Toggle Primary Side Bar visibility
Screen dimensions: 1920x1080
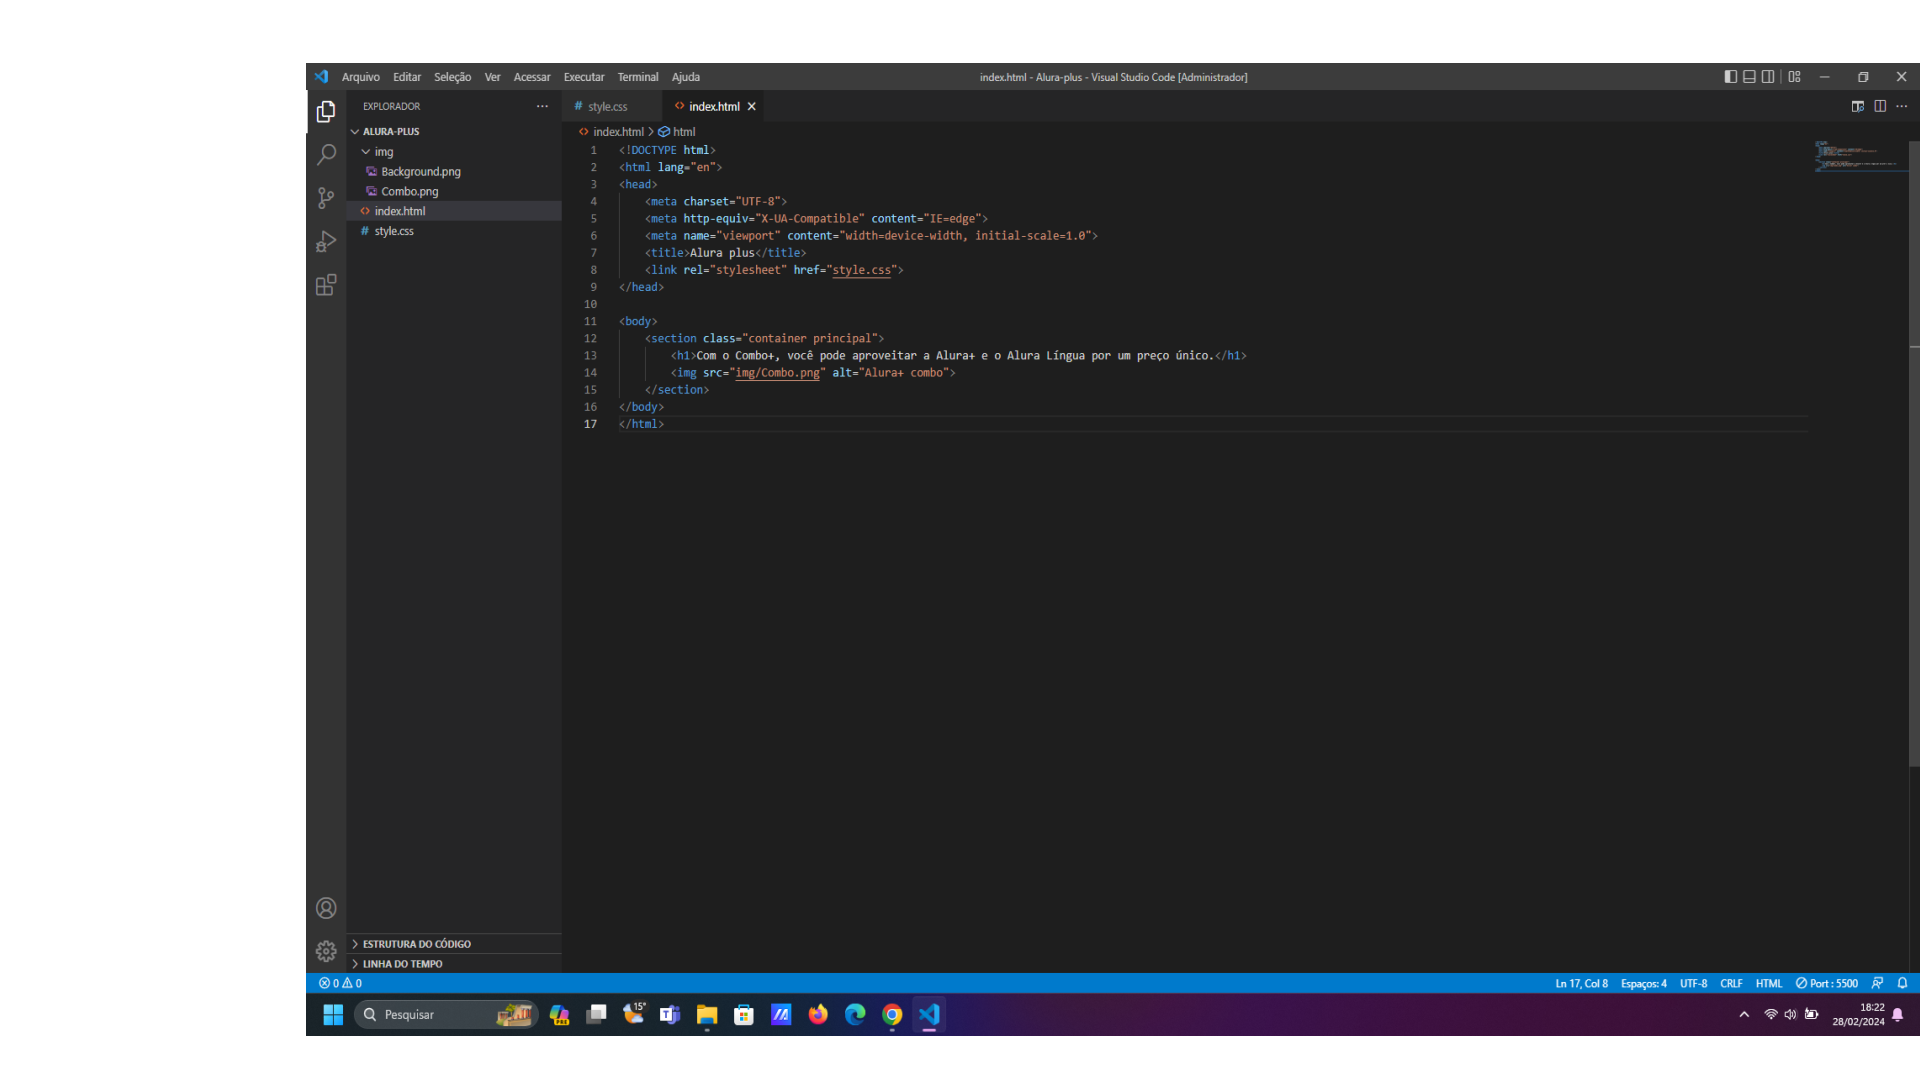[1731, 77]
